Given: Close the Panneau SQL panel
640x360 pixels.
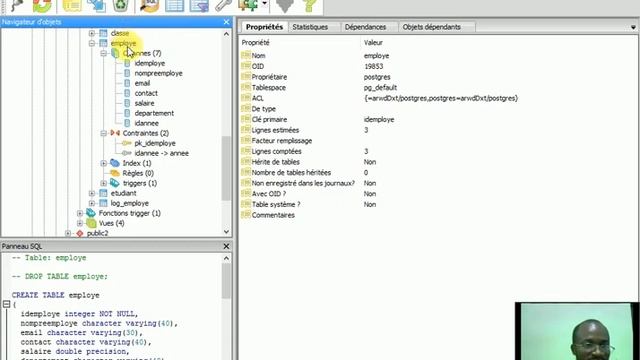Looking at the screenshot, I should pyautogui.click(x=227, y=246).
